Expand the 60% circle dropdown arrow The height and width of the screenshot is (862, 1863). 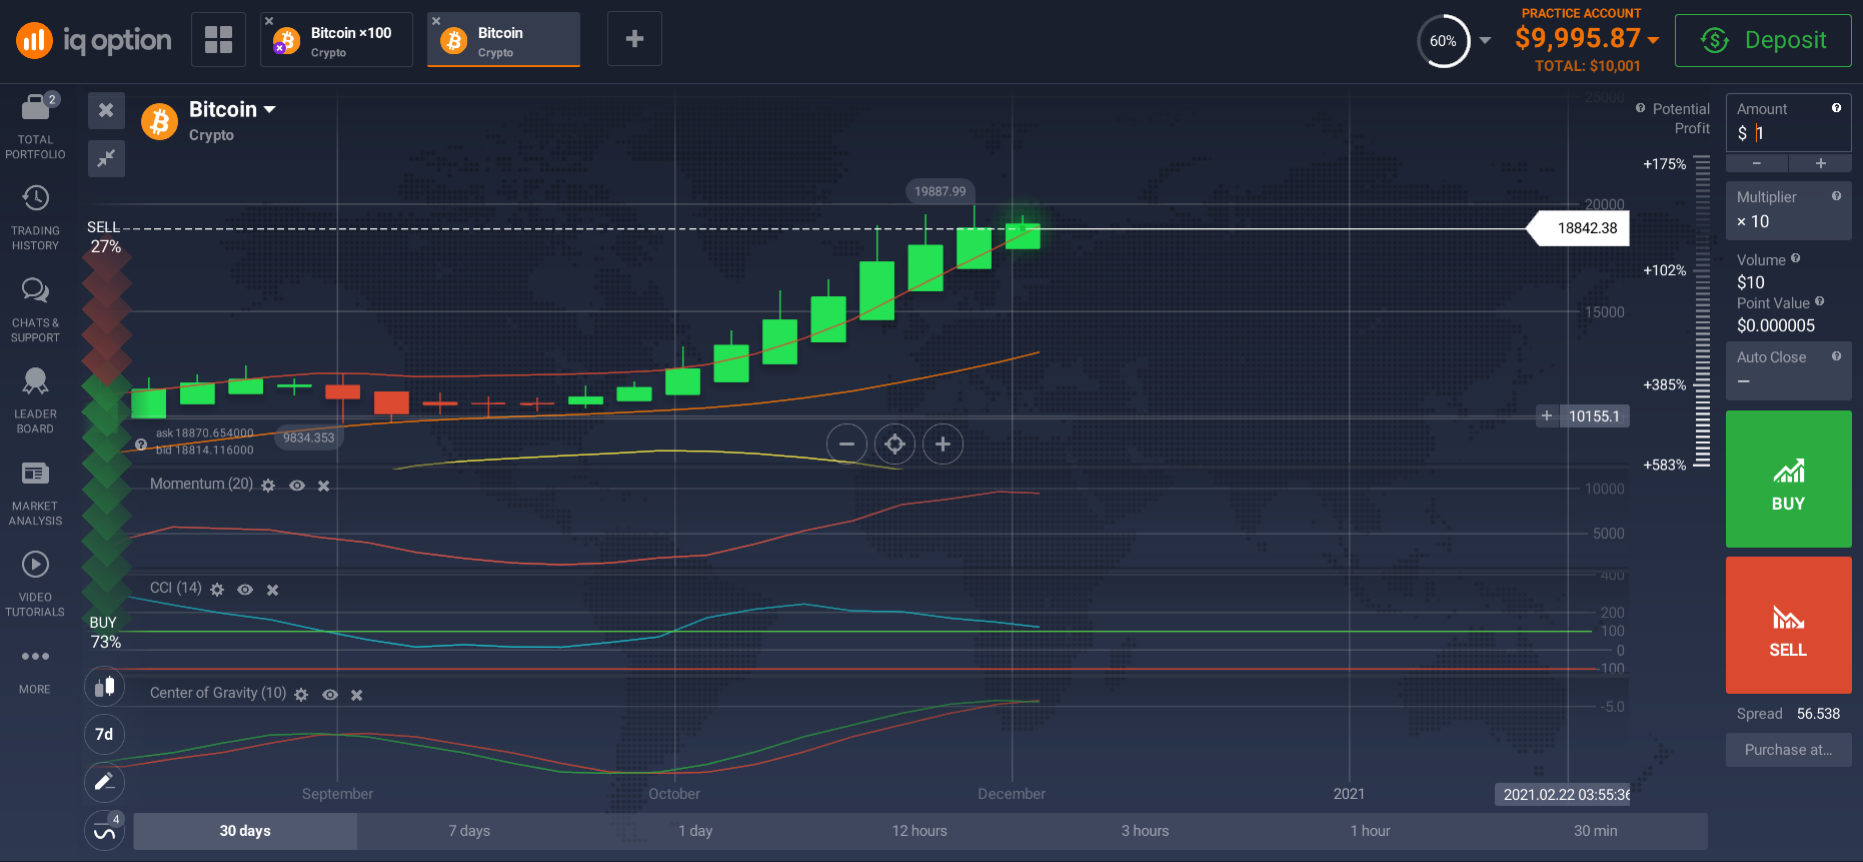(1485, 41)
